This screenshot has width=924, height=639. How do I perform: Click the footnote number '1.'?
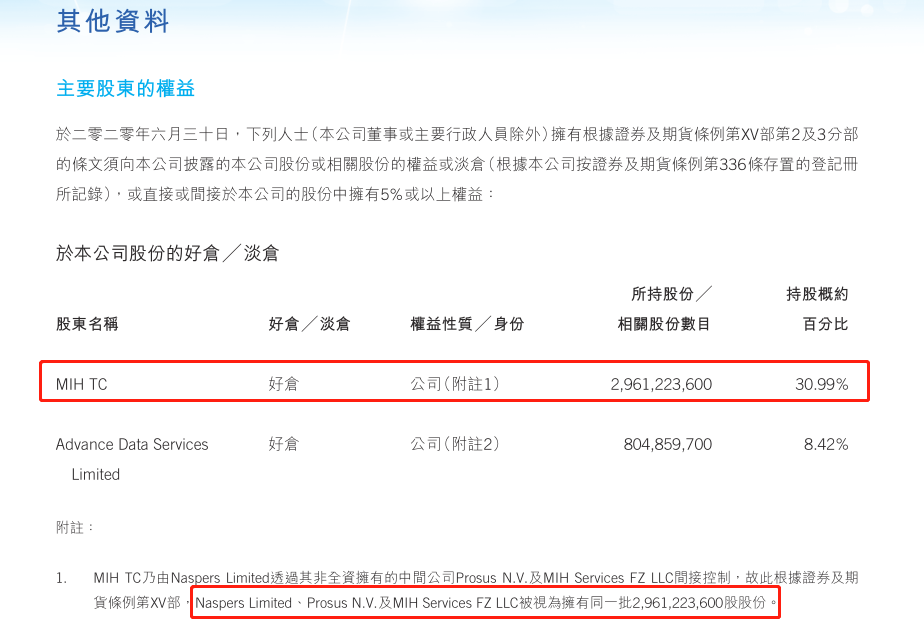coord(61,578)
